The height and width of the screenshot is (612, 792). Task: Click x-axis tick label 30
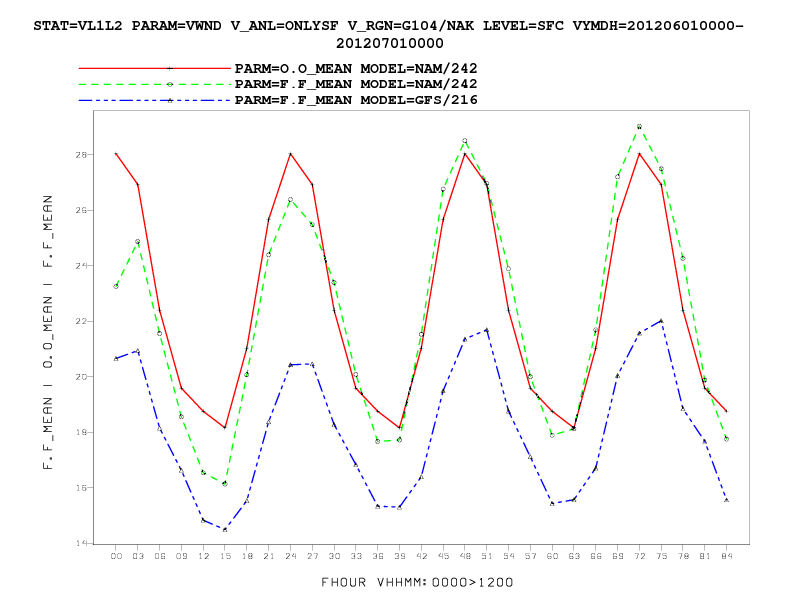[x=334, y=556]
